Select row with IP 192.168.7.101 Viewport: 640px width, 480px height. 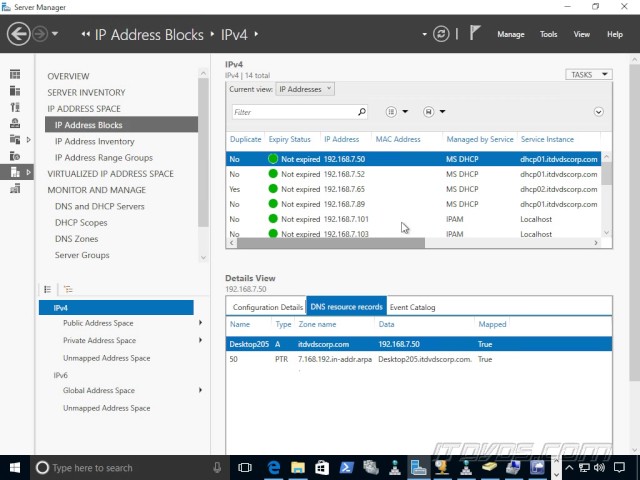coord(413,220)
